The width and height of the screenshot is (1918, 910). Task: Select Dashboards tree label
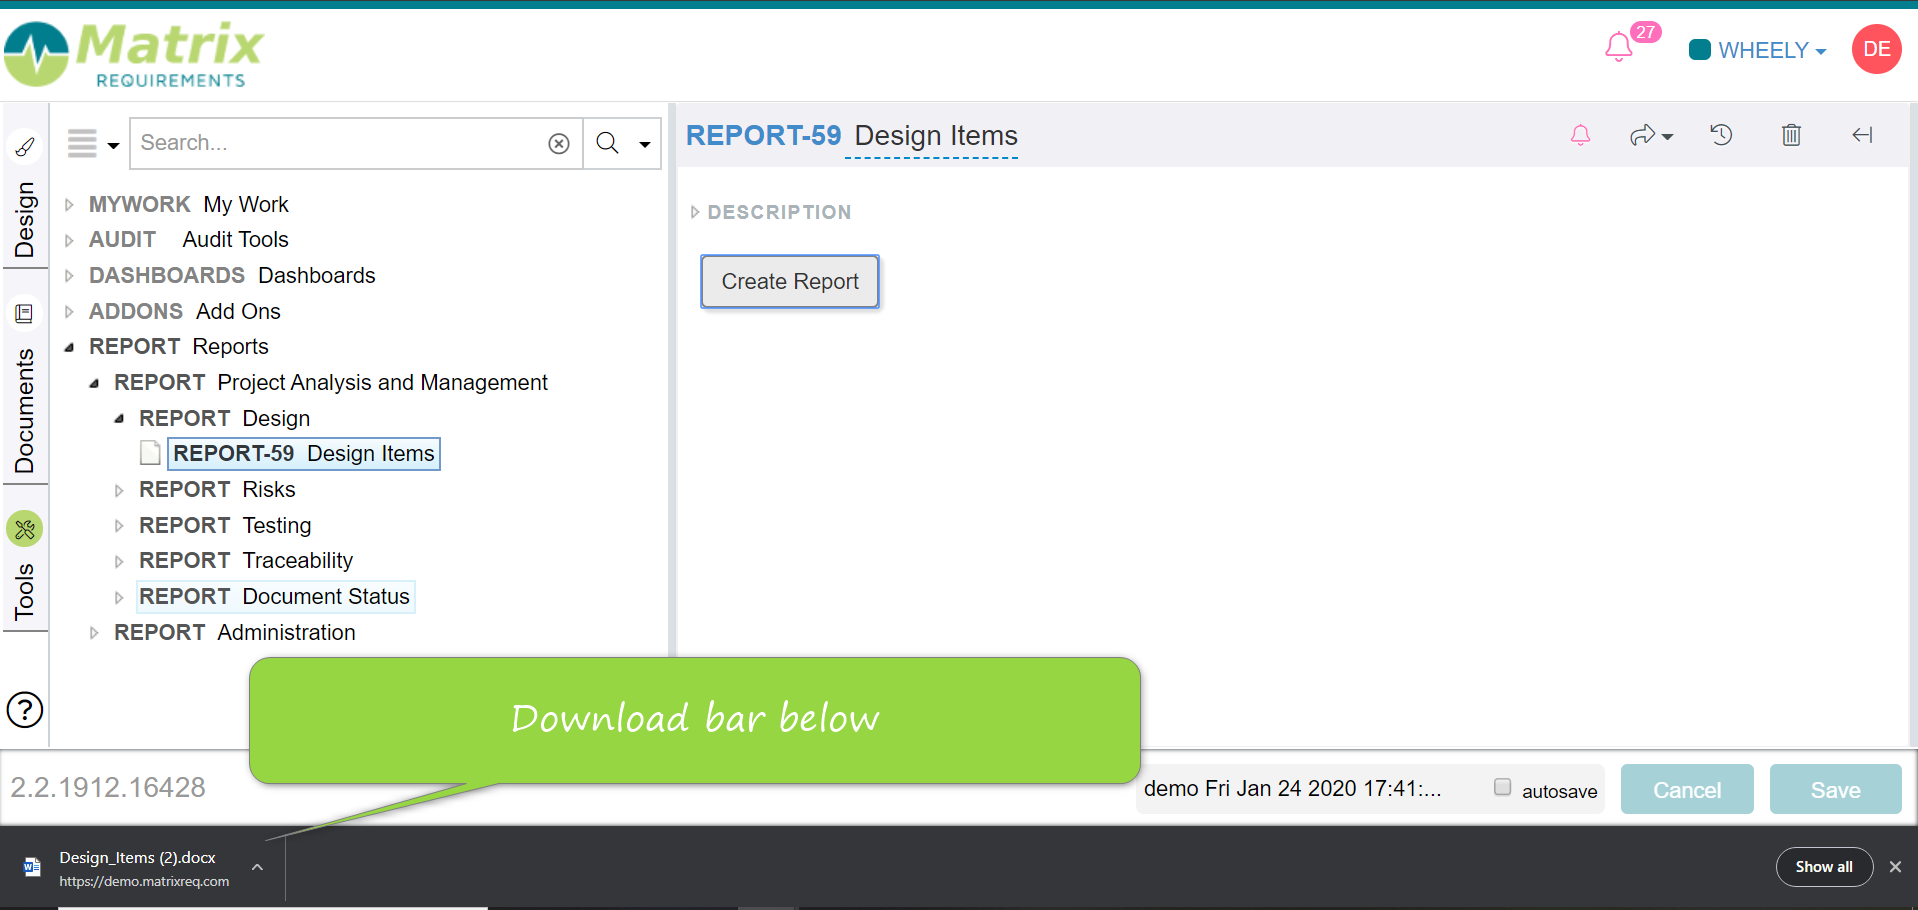click(317, 275)
